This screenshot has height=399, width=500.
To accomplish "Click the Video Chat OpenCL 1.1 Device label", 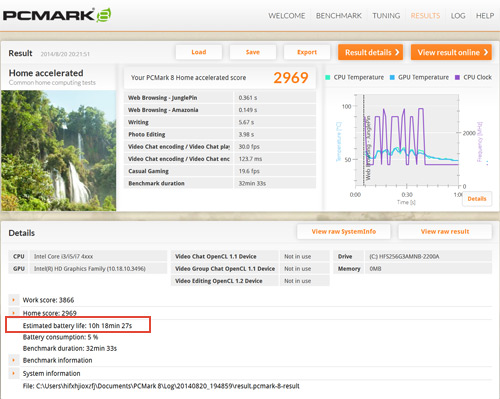I will (x=216, y=256).
